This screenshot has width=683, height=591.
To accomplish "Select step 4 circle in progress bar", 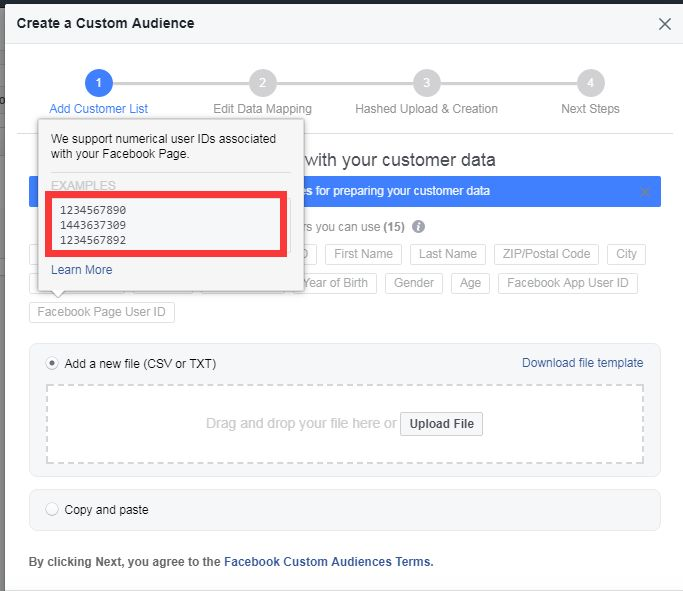I will point(590,83).
